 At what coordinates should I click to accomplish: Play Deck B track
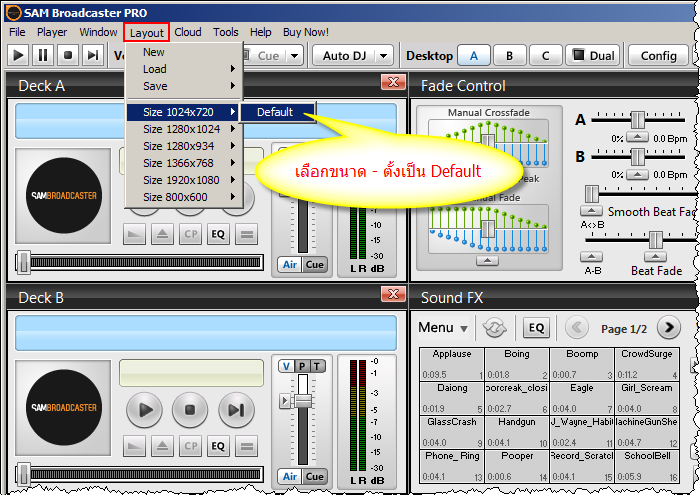click(144, 409)
